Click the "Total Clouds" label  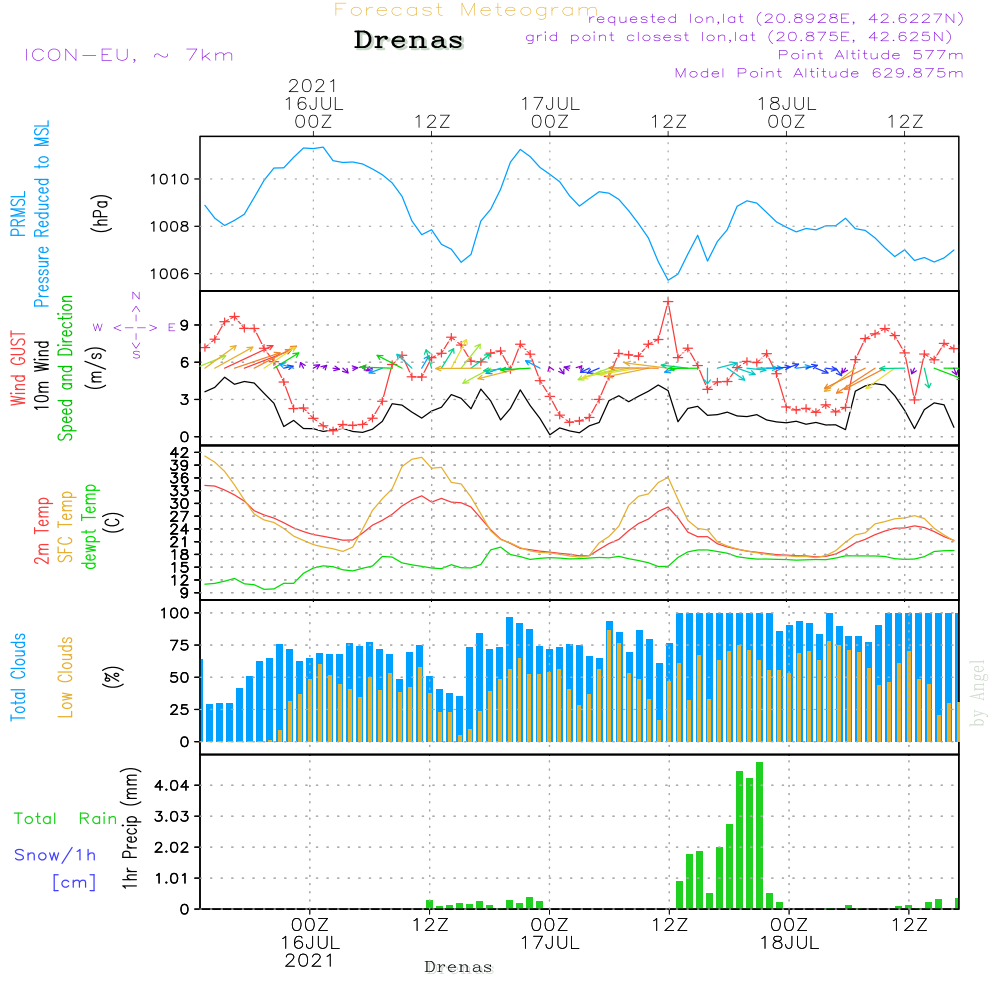[18, 677]
